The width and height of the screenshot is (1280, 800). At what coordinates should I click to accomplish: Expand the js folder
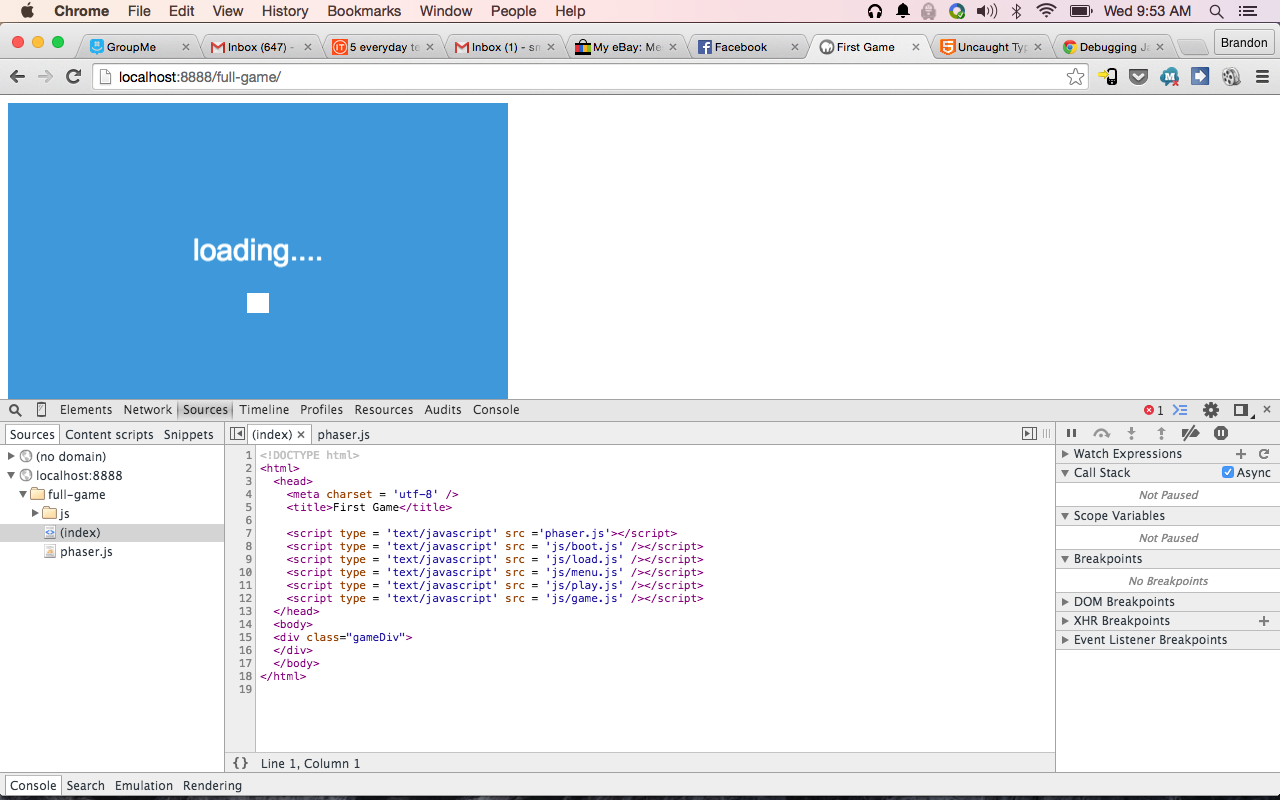tap(36, 513)
